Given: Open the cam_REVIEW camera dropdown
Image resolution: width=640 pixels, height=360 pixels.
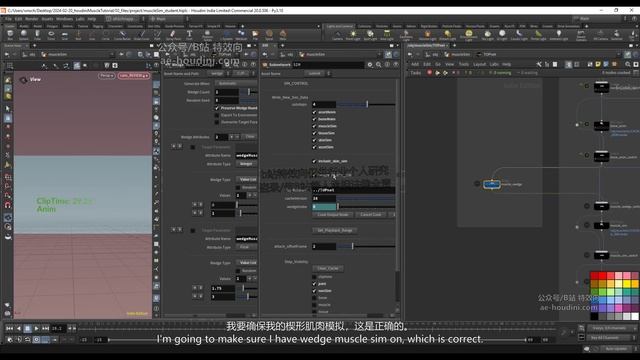Looking at the screenshot, I should [x=134, y=76].
